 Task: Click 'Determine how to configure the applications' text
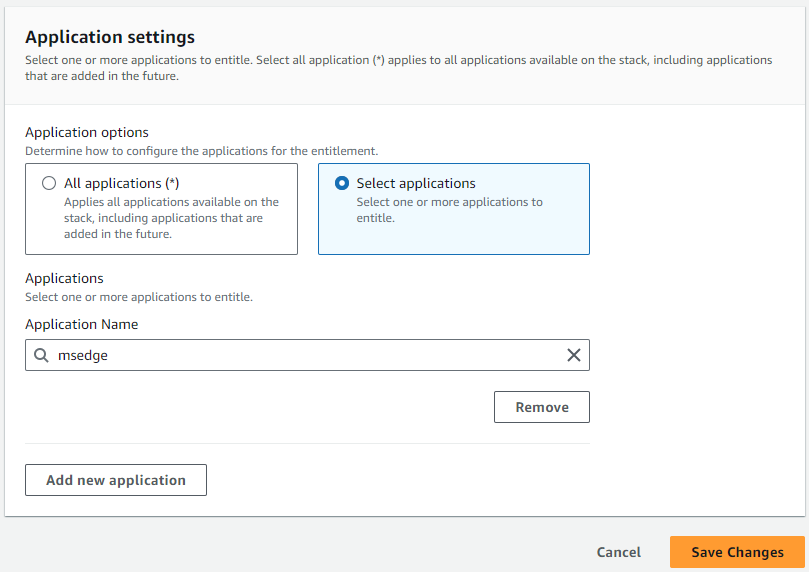tap(202, 151)
